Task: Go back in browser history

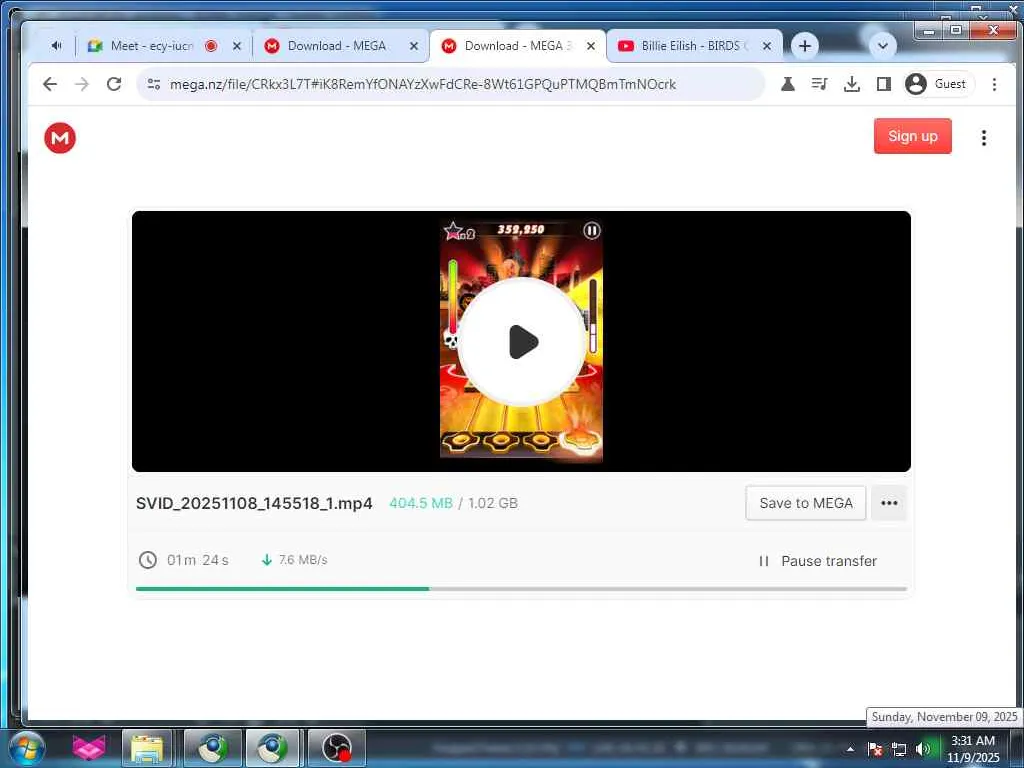Action: [x=50, y=84]
